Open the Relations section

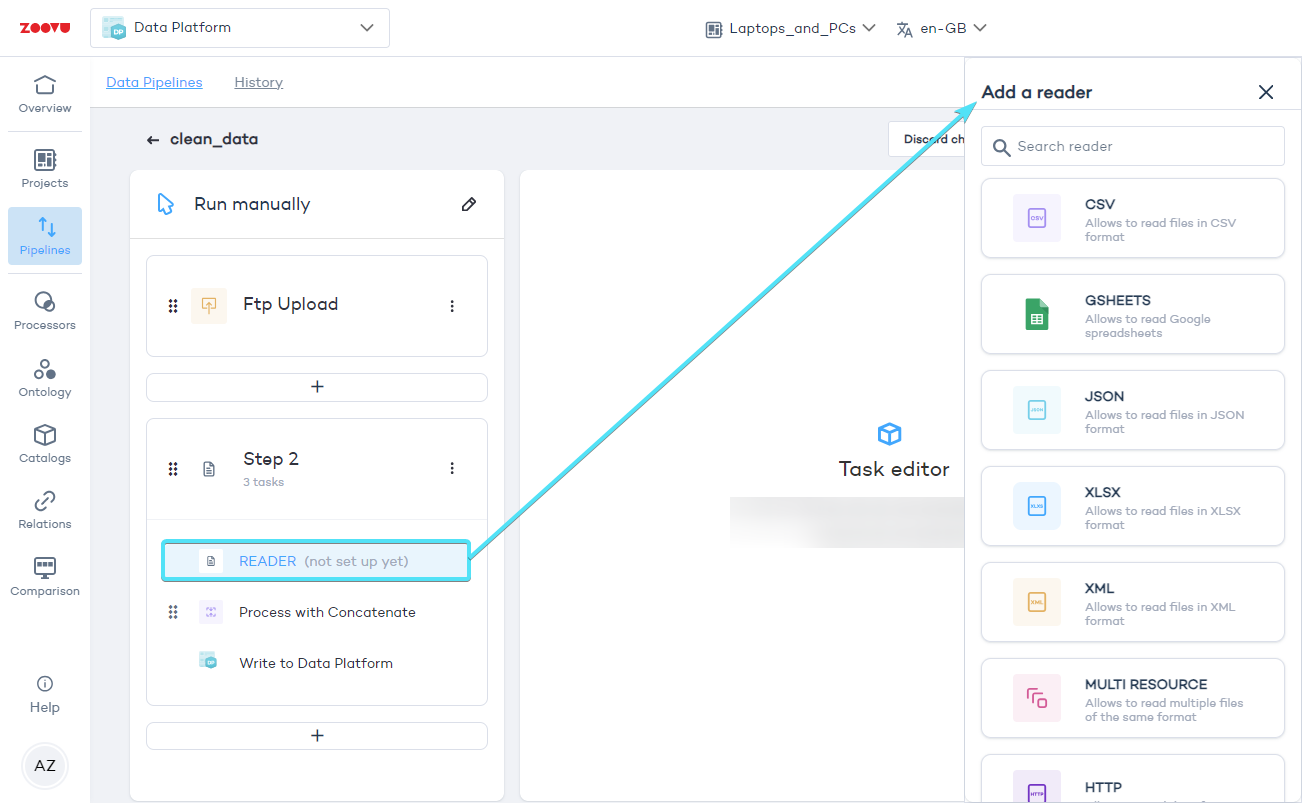45,510
